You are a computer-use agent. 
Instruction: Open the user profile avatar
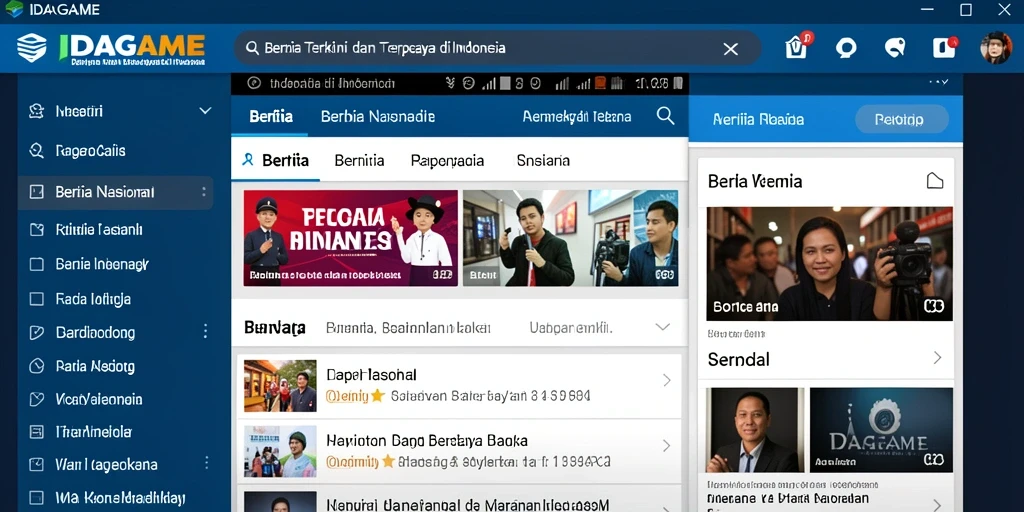coord(995,48)
